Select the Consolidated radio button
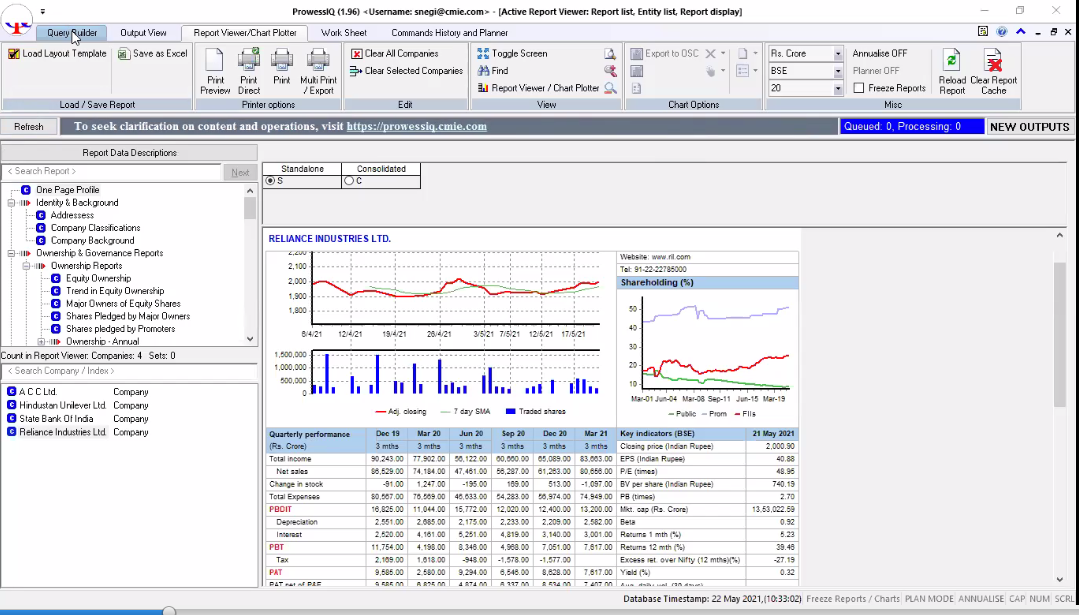Image resolution: width=1079 pixels, height=615 pixels. [x=349, y=181]
